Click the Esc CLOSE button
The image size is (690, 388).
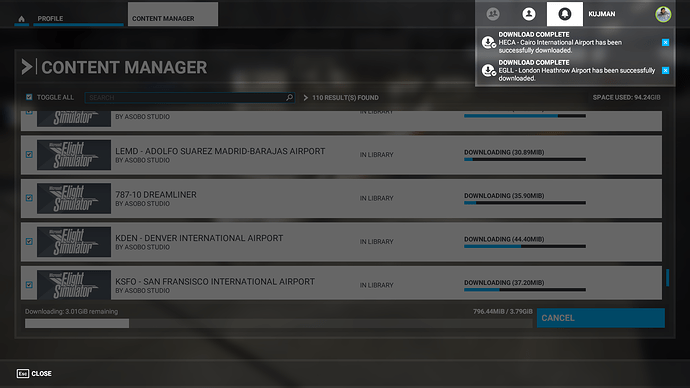click(34, 373)
